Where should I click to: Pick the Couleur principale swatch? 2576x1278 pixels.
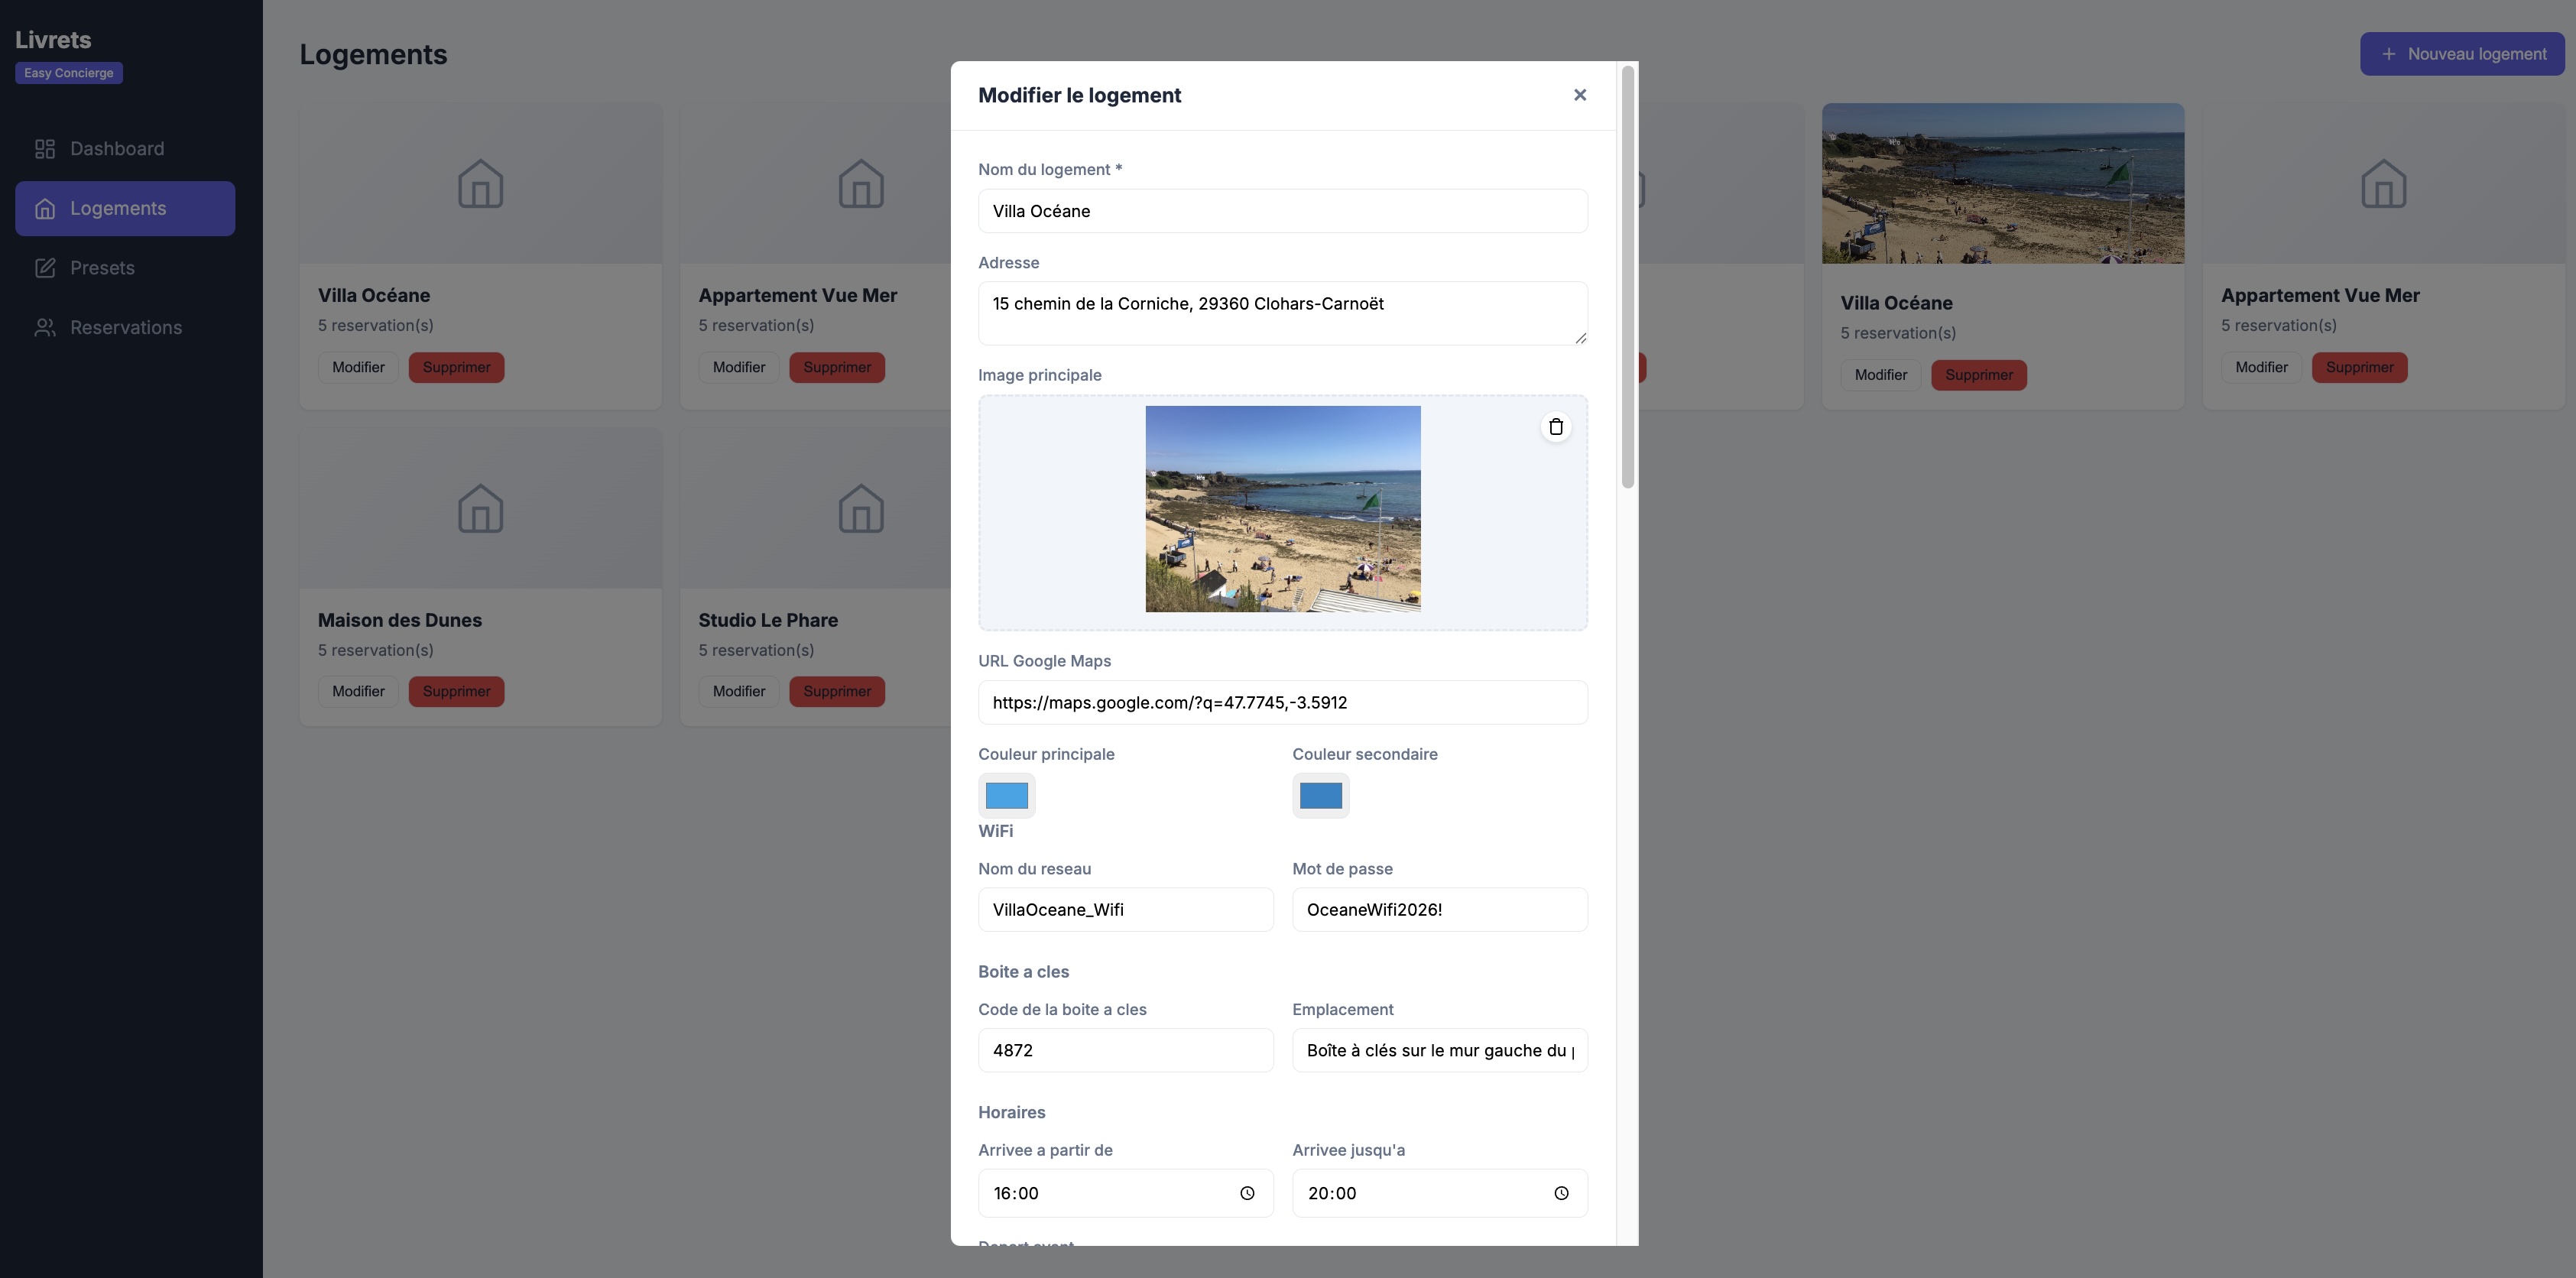point(1006,796)
